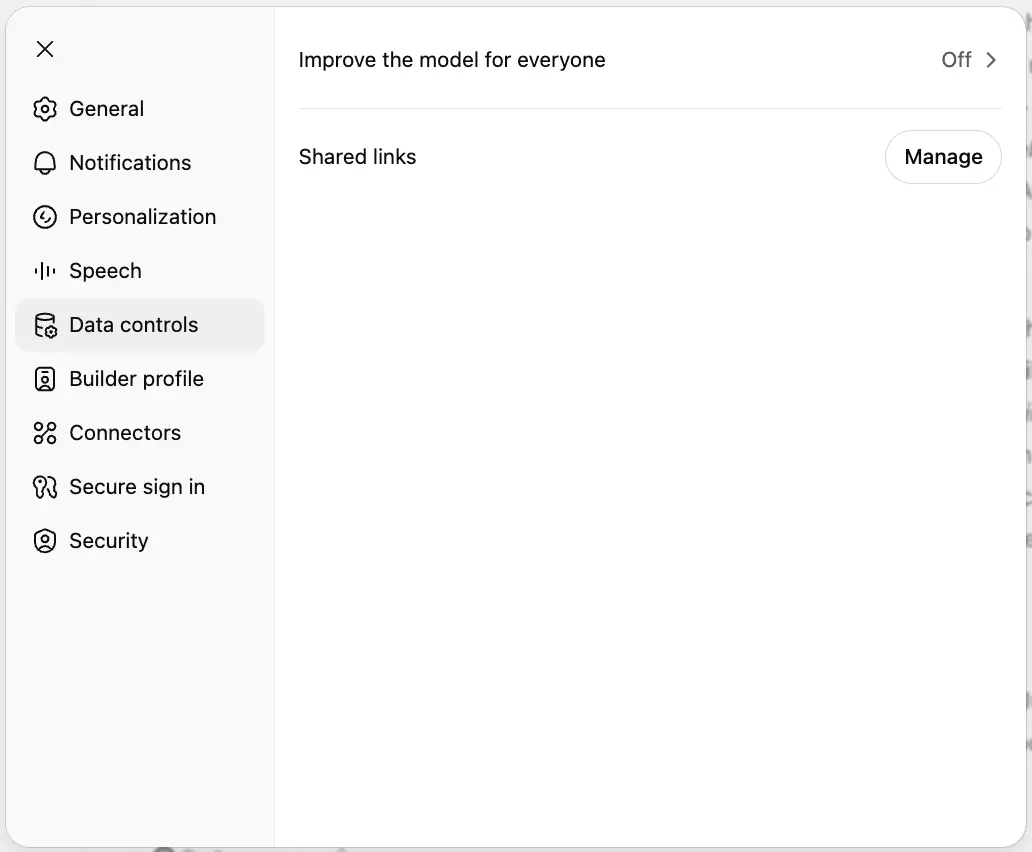Click the Off value for model improvement
Viewport: 1032px width, 852px height.
(956, 60)
